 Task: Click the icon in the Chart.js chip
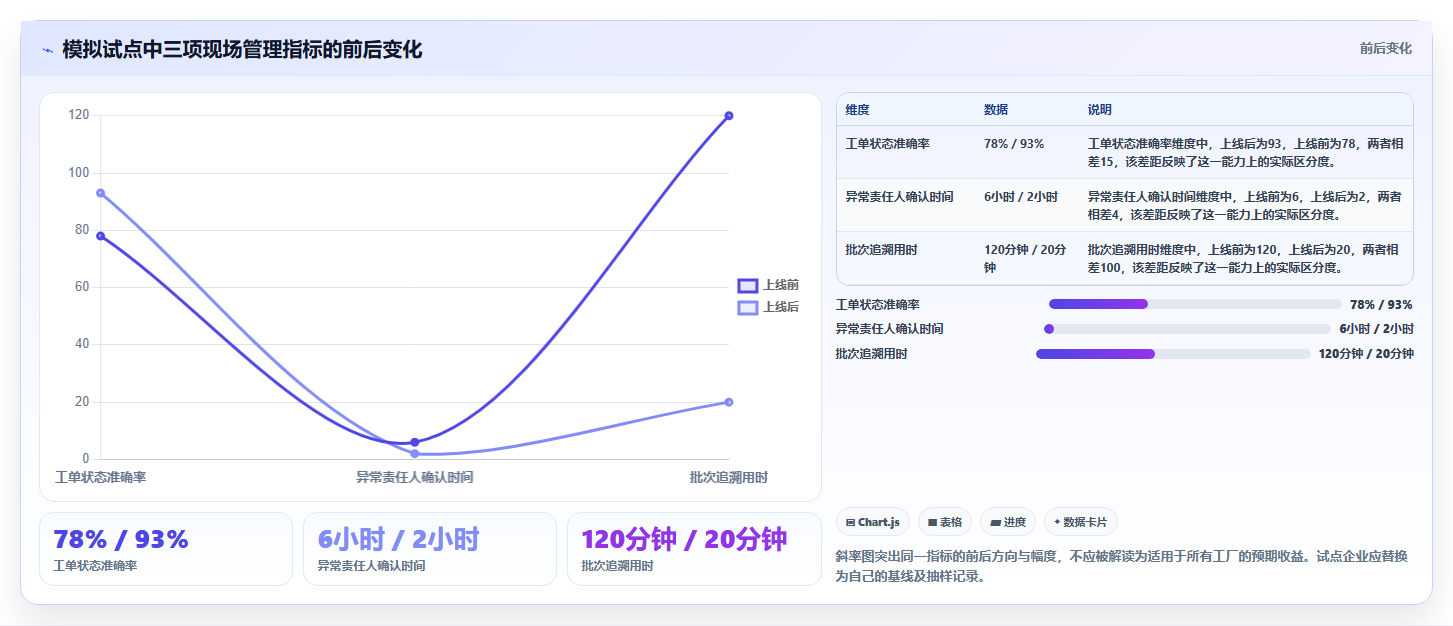[850, 522]
